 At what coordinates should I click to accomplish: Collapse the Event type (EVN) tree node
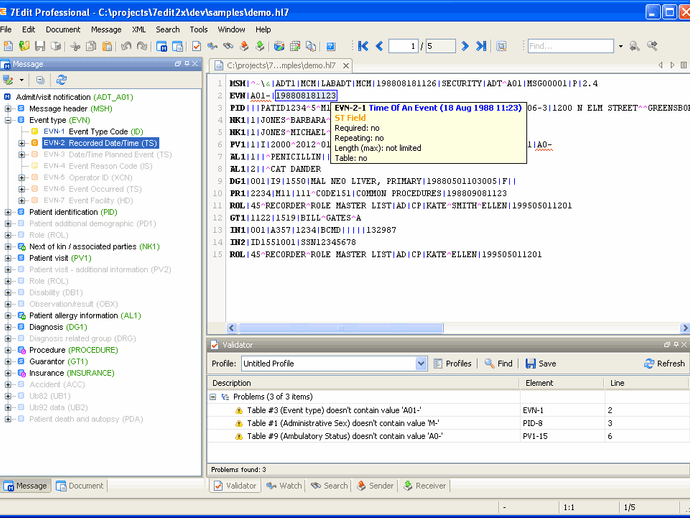(9, 120)
